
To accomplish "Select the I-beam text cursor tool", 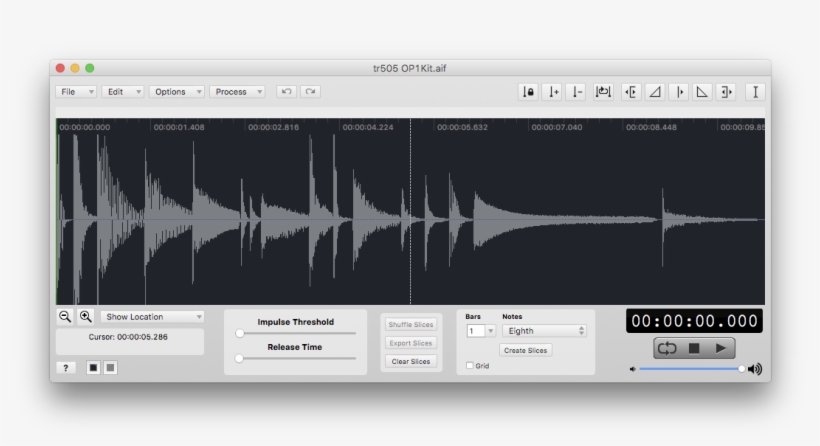I will click(755, 92).
